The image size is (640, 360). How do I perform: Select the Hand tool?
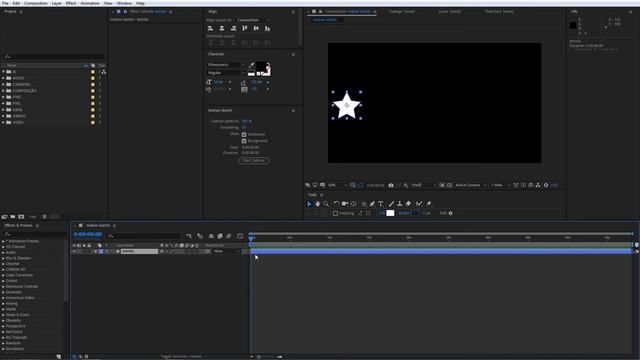pos(318,204)
